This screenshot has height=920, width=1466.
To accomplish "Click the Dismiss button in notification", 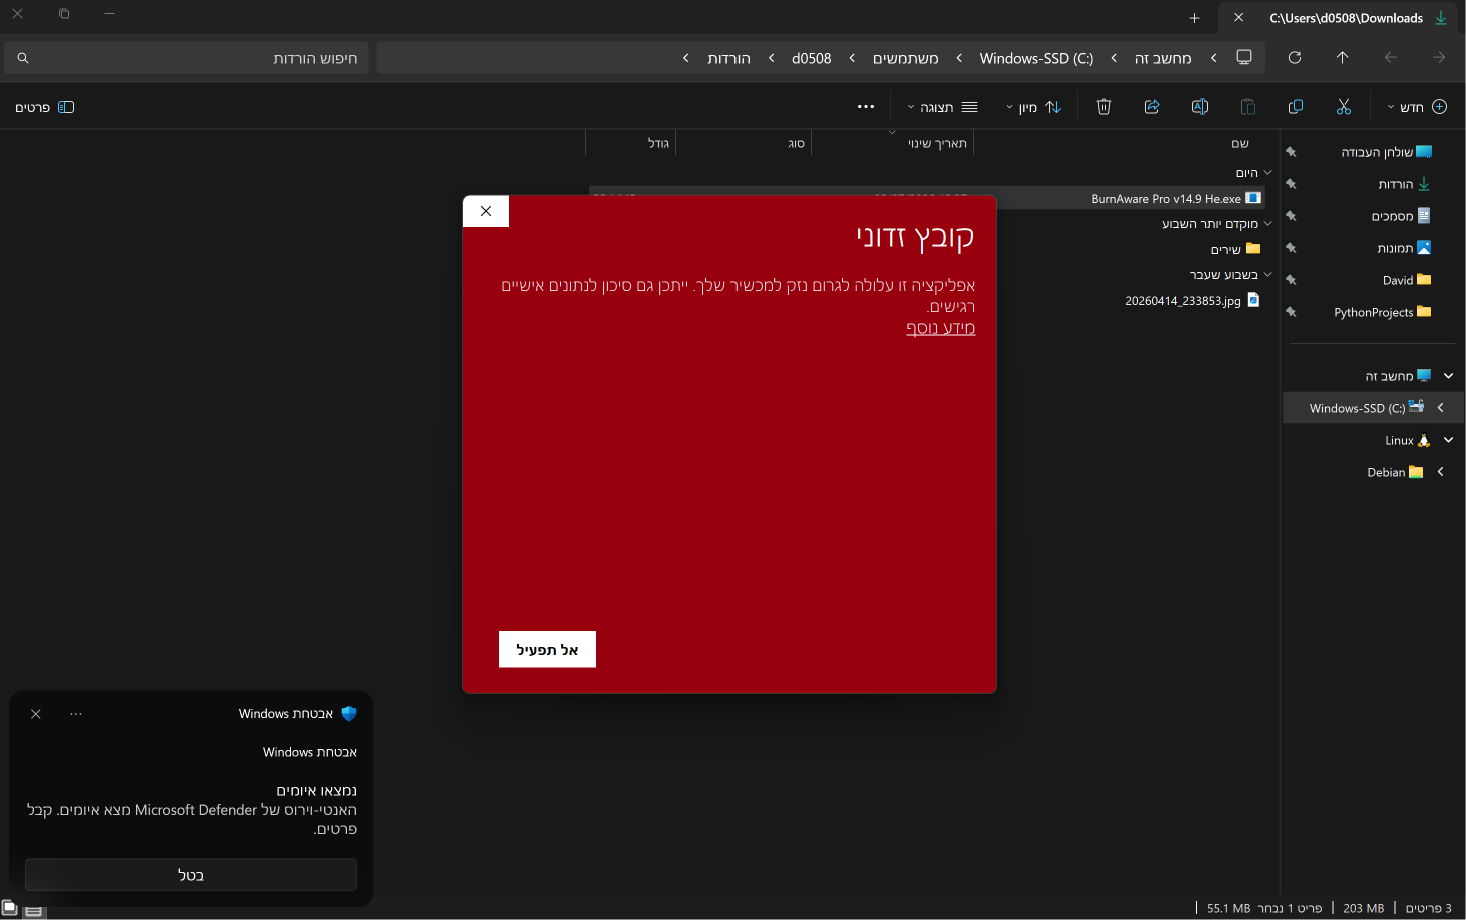I will coord(191,875).
